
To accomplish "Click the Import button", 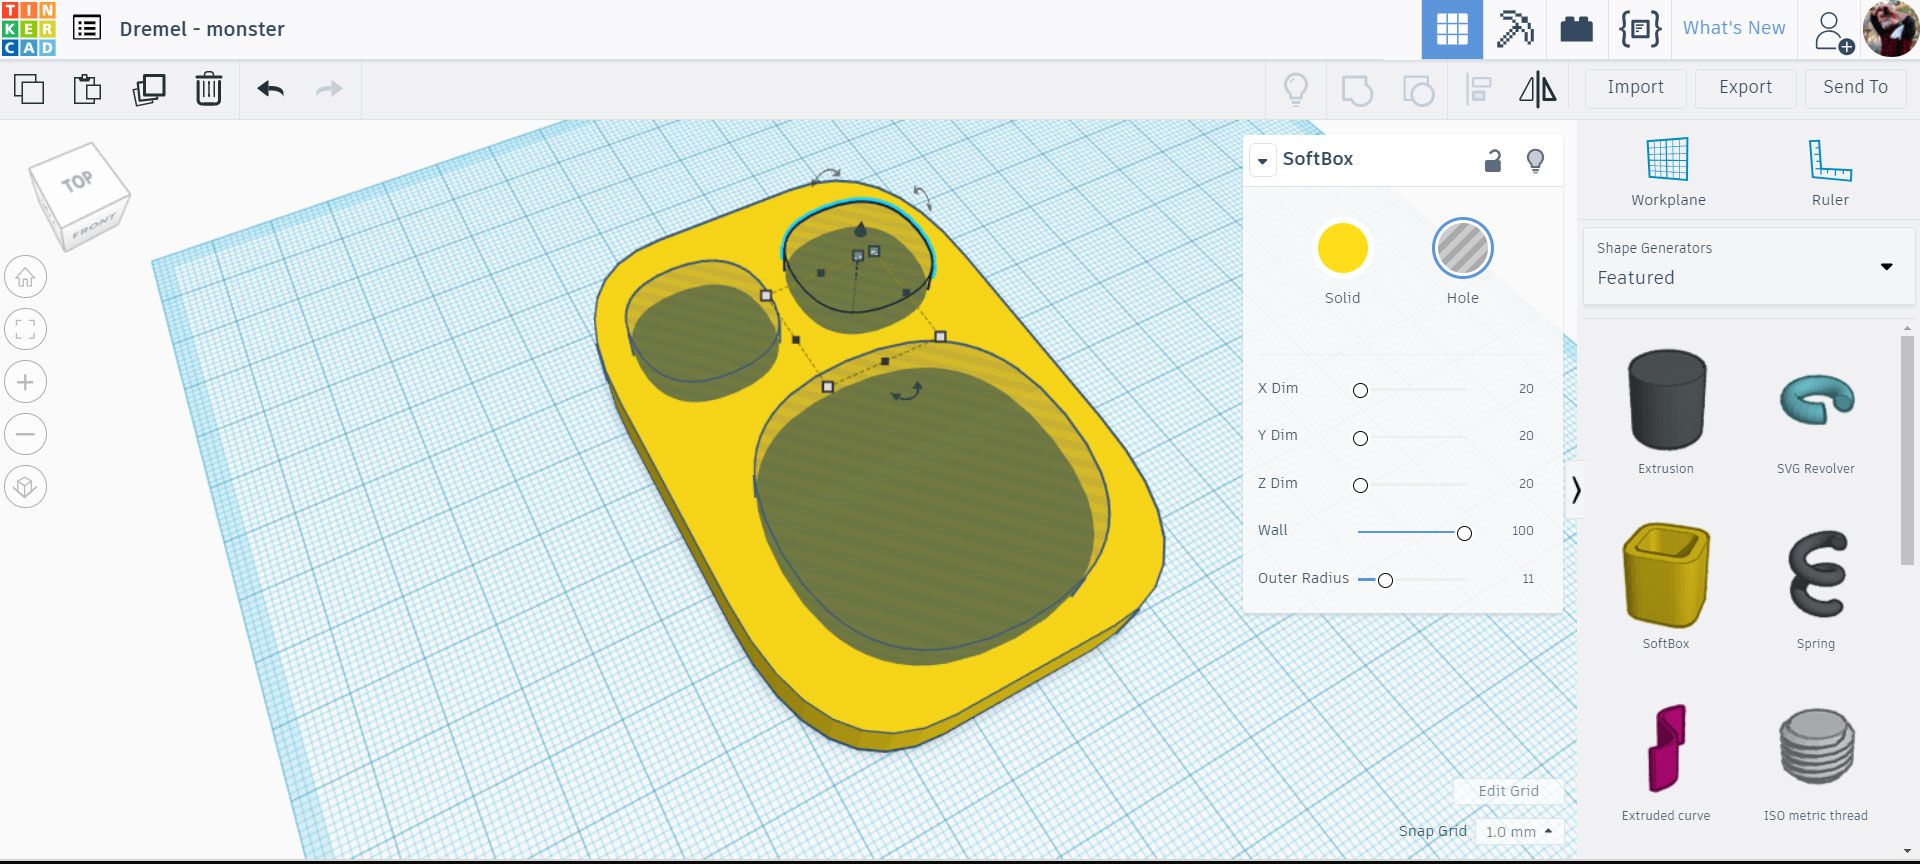I will [1636, 88].
